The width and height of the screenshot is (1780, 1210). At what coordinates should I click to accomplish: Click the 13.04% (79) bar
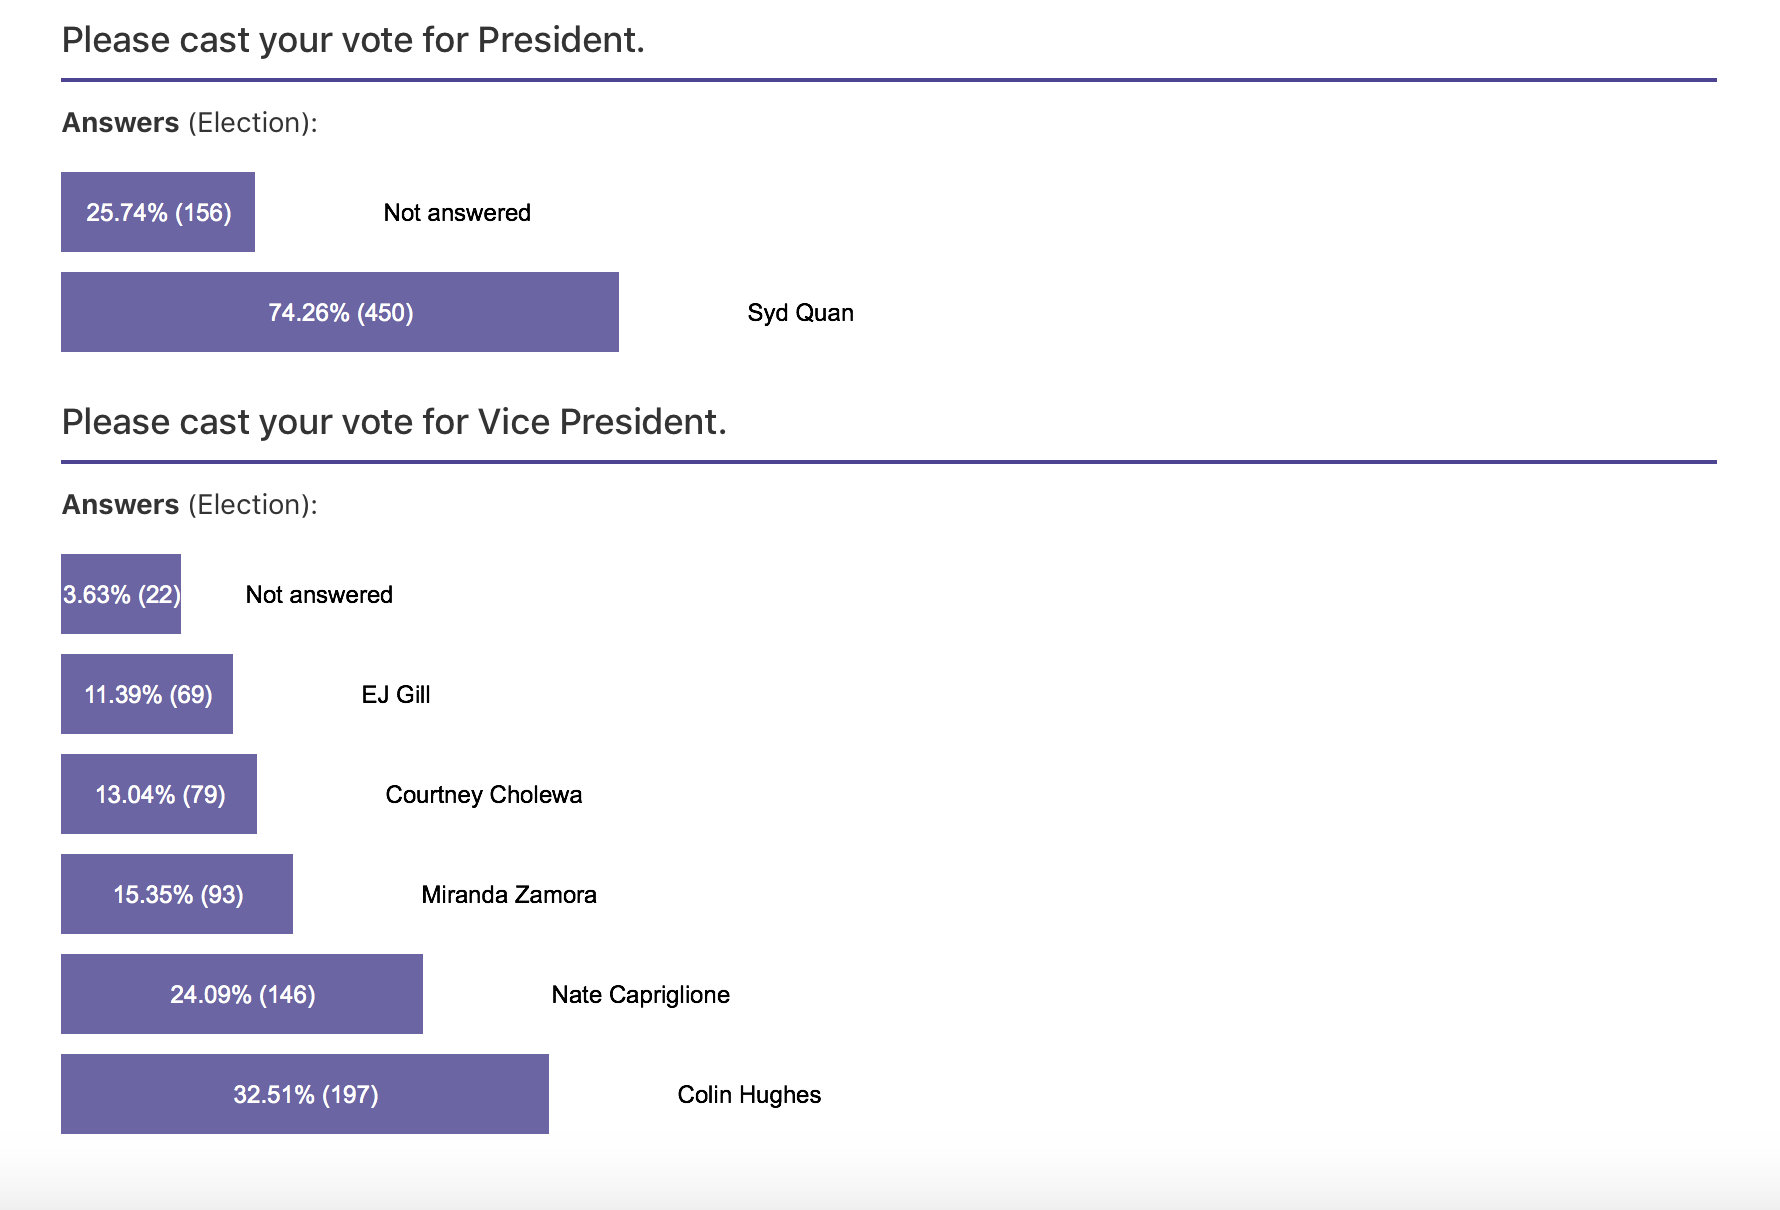[159, 794]
